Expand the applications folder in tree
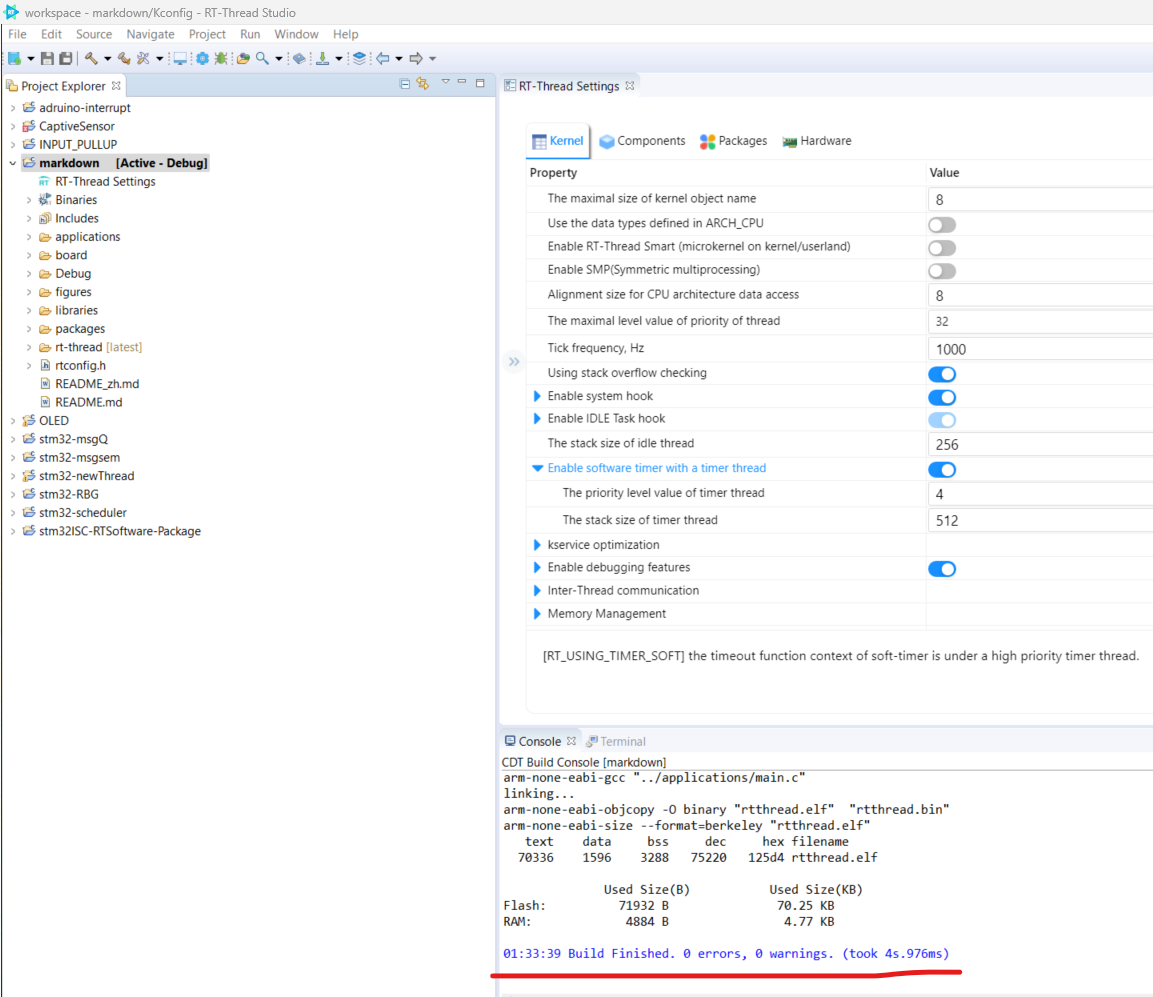1153x997 pixels. point(29,237)
